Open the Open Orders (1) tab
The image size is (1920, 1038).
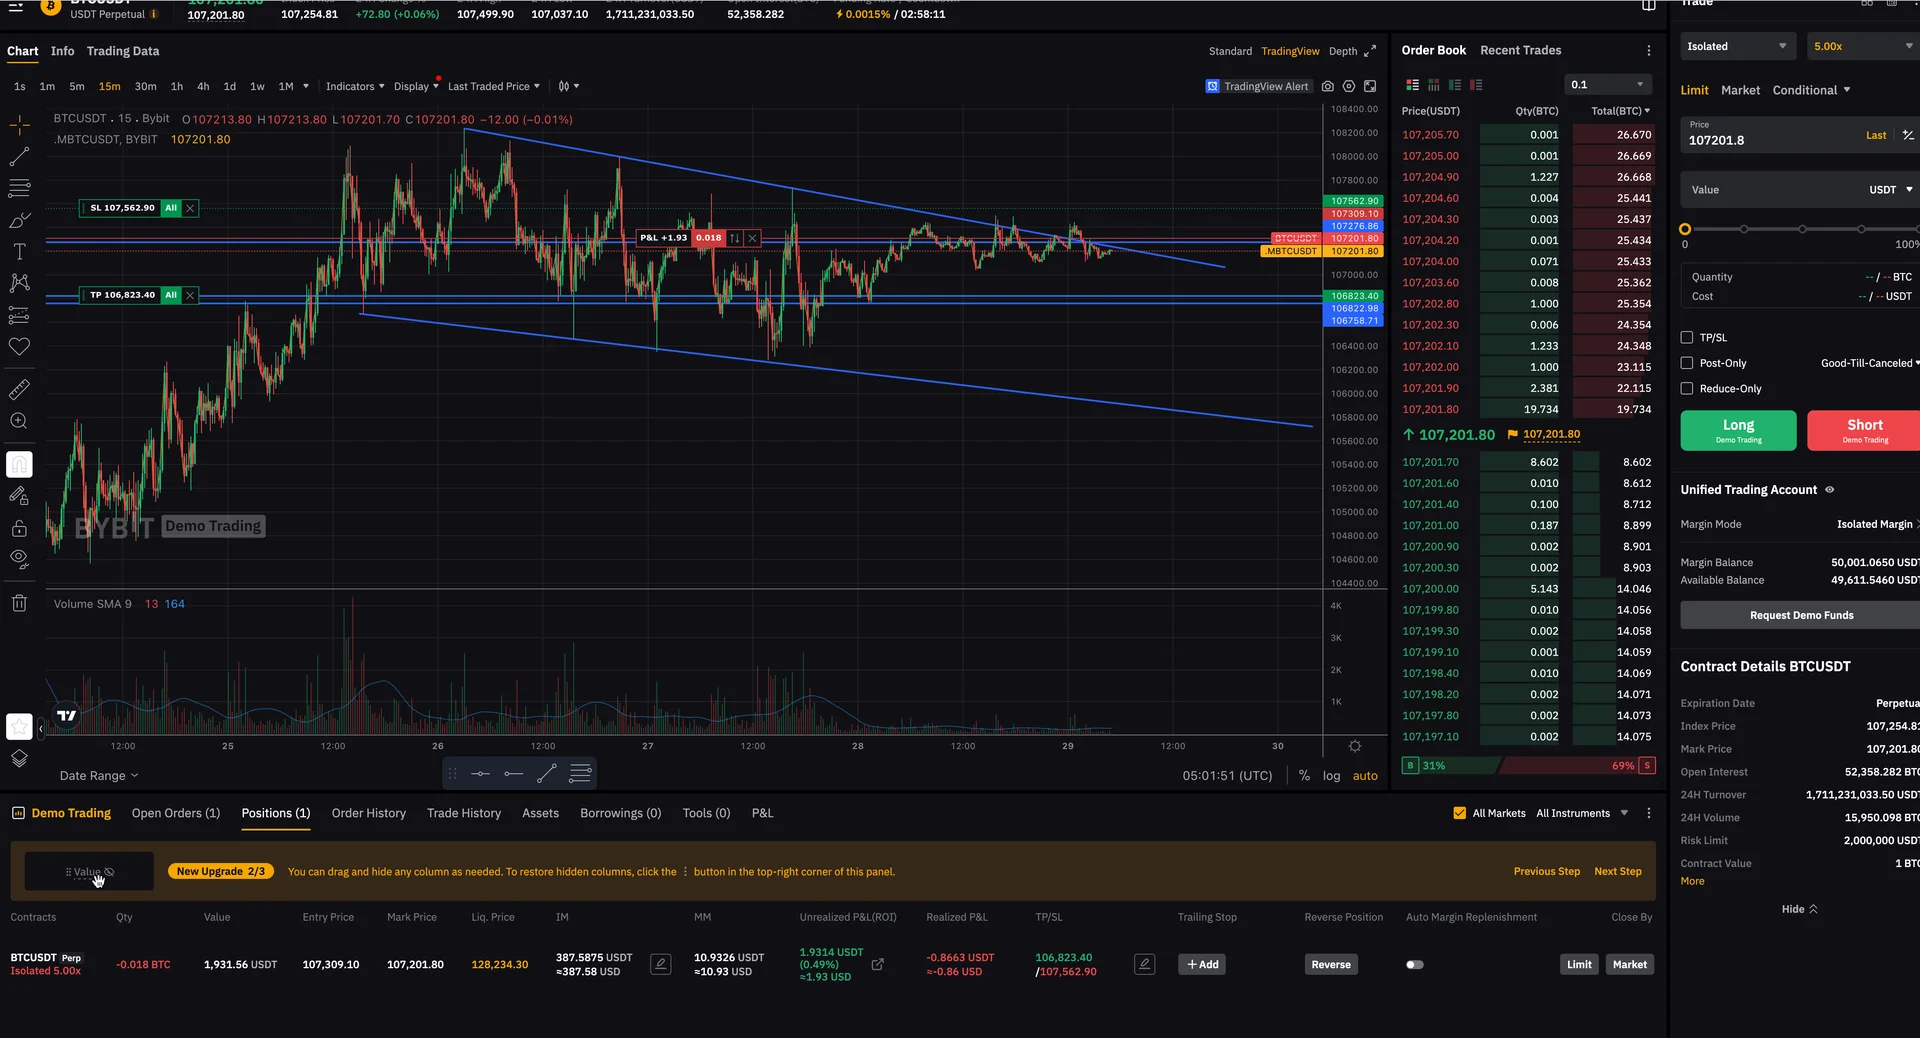click(x=176, y=813)
